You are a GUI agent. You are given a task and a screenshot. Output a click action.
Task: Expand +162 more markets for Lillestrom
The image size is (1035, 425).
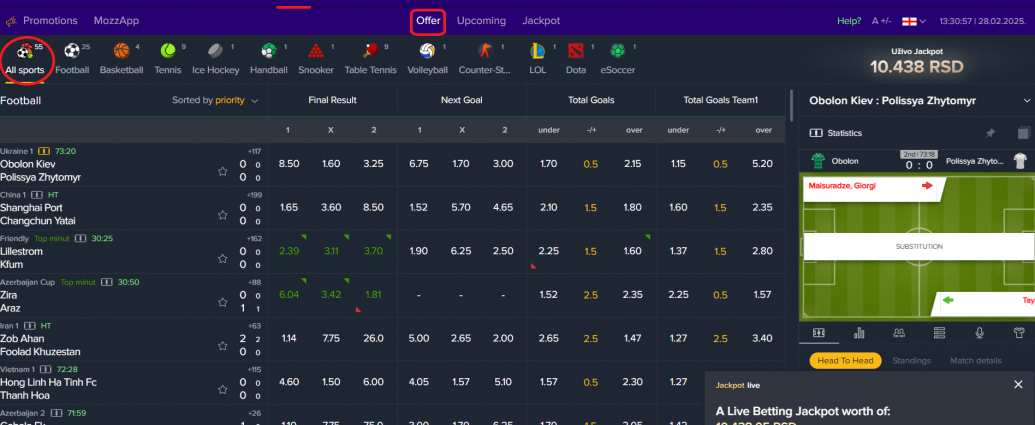(x=254, y=239)
